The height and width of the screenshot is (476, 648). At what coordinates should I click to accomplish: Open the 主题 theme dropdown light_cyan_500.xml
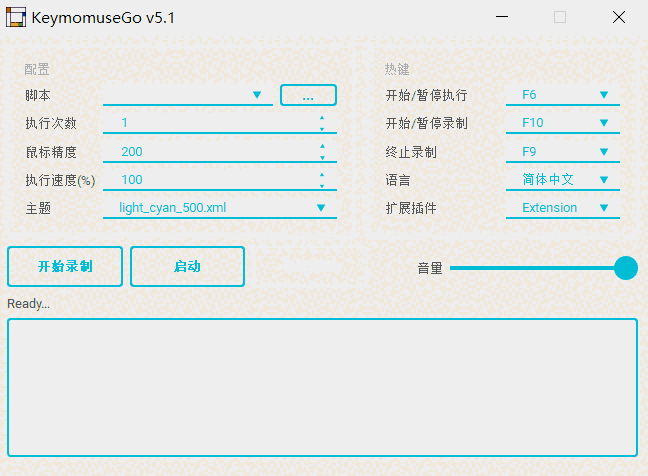(220, 208)
